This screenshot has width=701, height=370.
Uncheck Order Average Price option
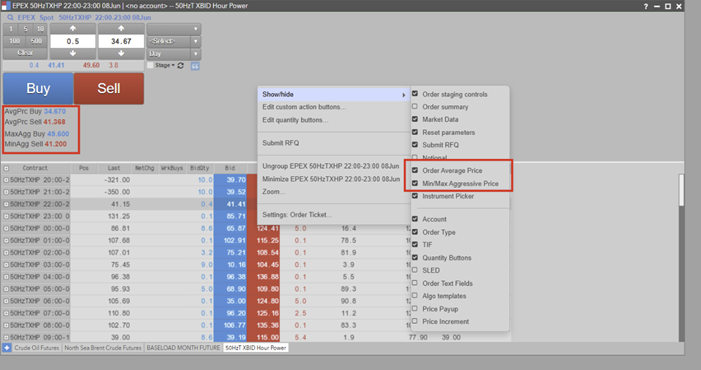[415, 170]
